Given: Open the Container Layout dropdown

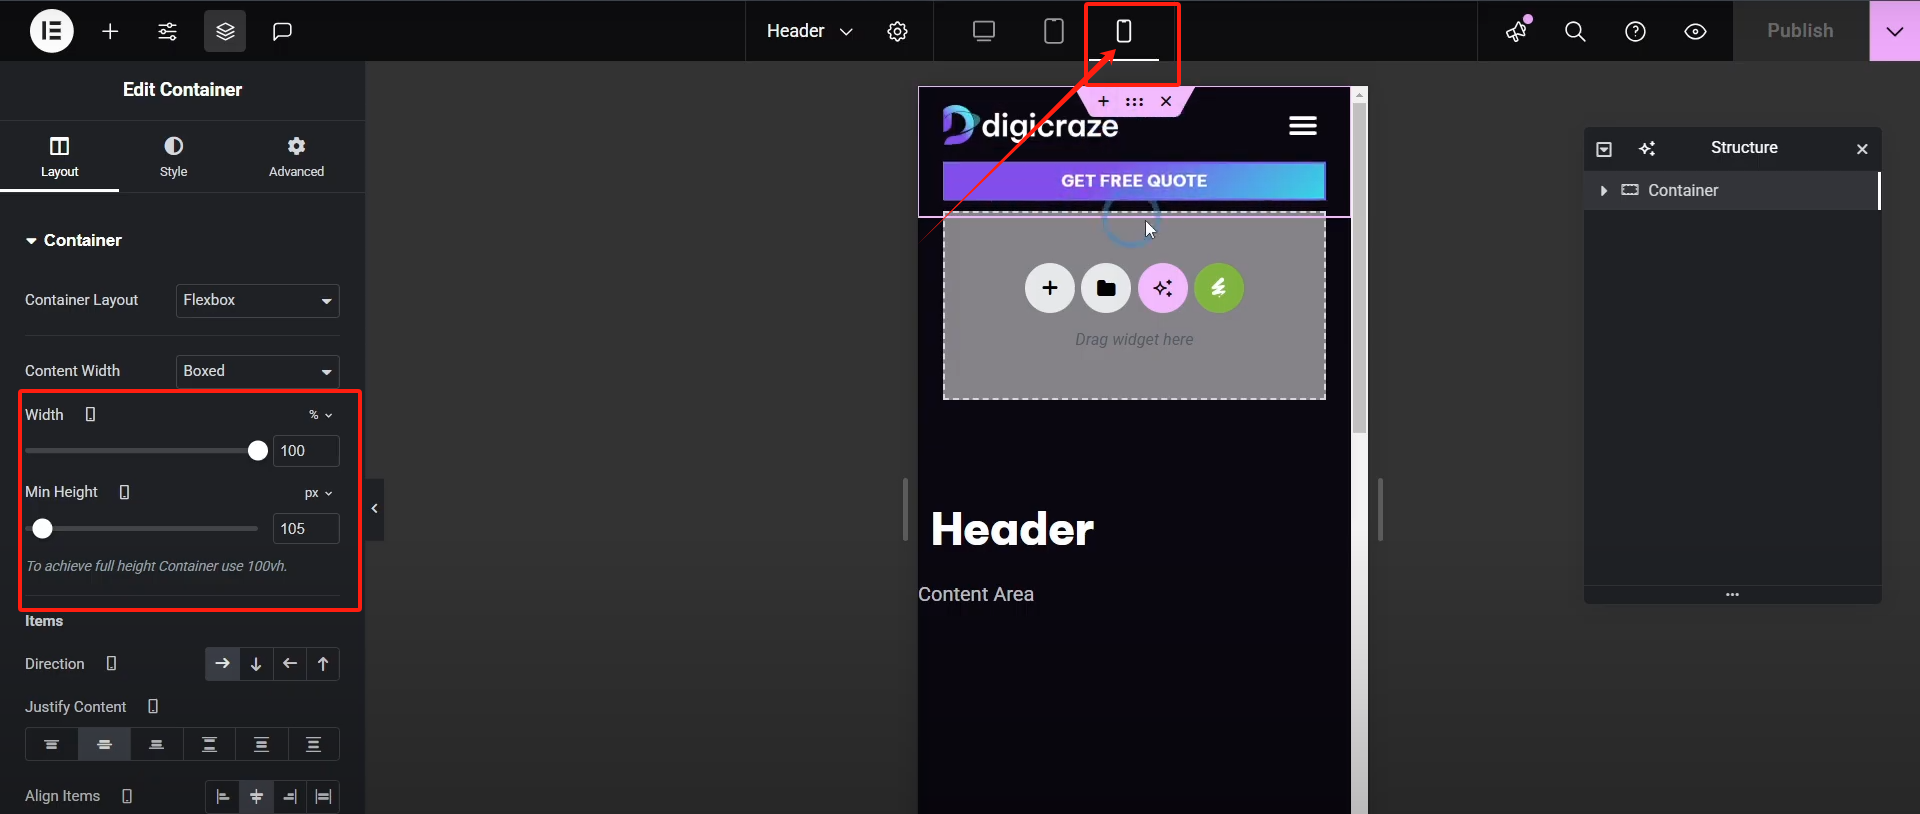Looking at the screenshot, I should click(257, 300).
